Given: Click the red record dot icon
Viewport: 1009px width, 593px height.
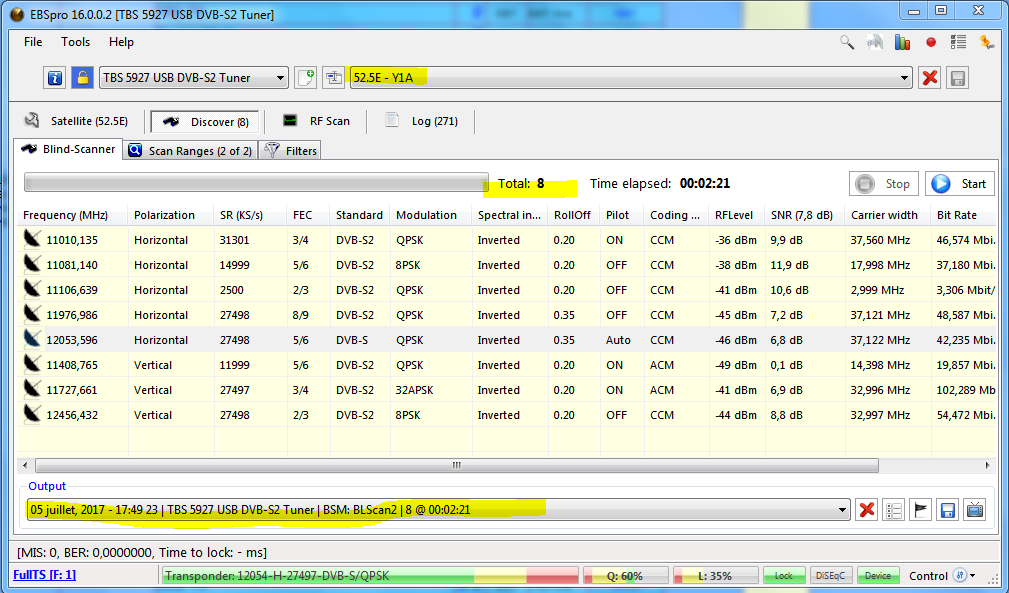Looking at the screenshot, I should point(931,42).
